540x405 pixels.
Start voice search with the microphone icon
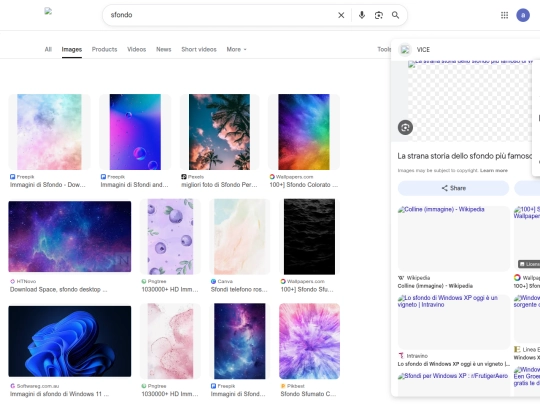pos(362,15)
